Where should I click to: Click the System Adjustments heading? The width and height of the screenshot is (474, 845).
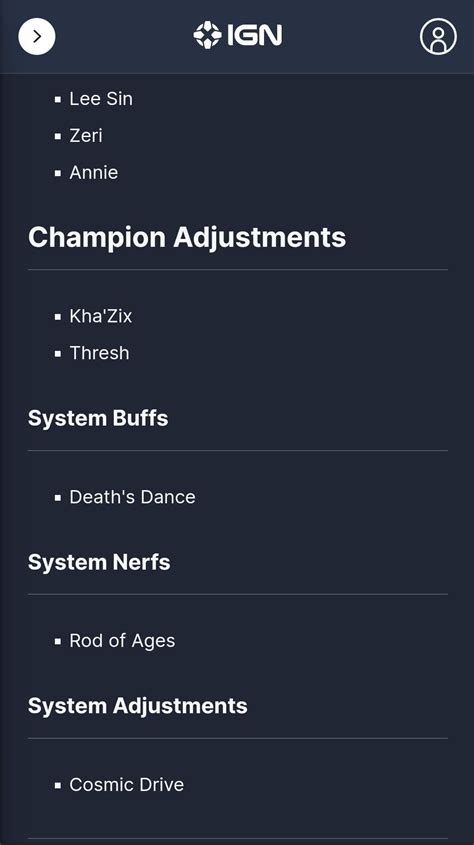(138, 706)
